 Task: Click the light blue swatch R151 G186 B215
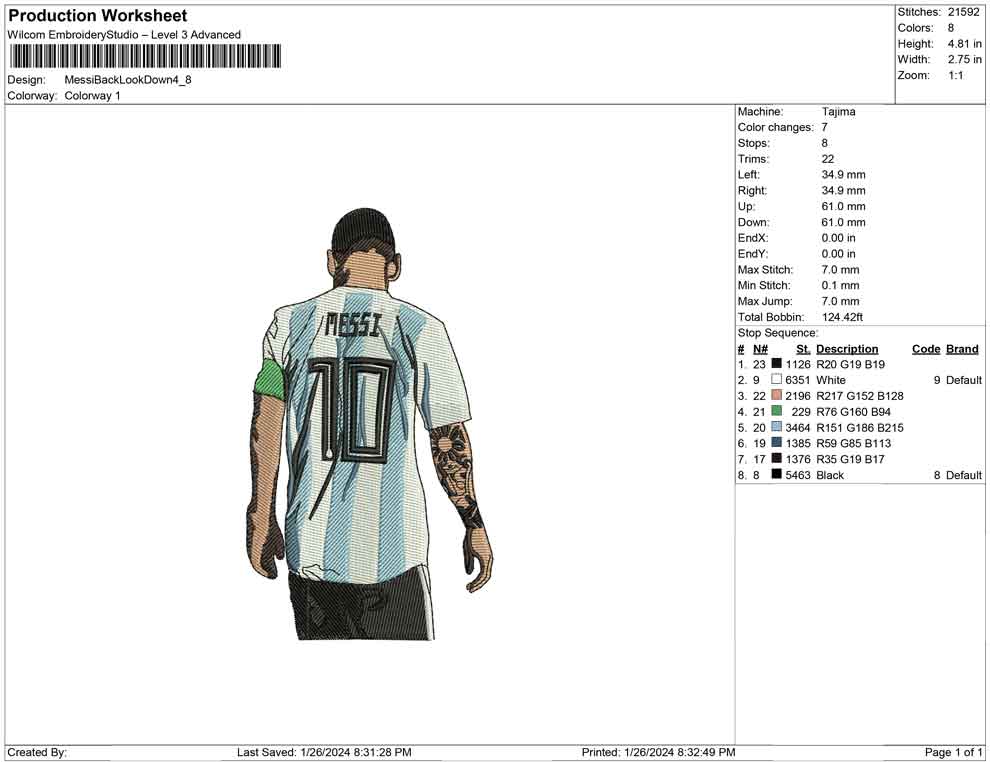[x=777, y=426]
